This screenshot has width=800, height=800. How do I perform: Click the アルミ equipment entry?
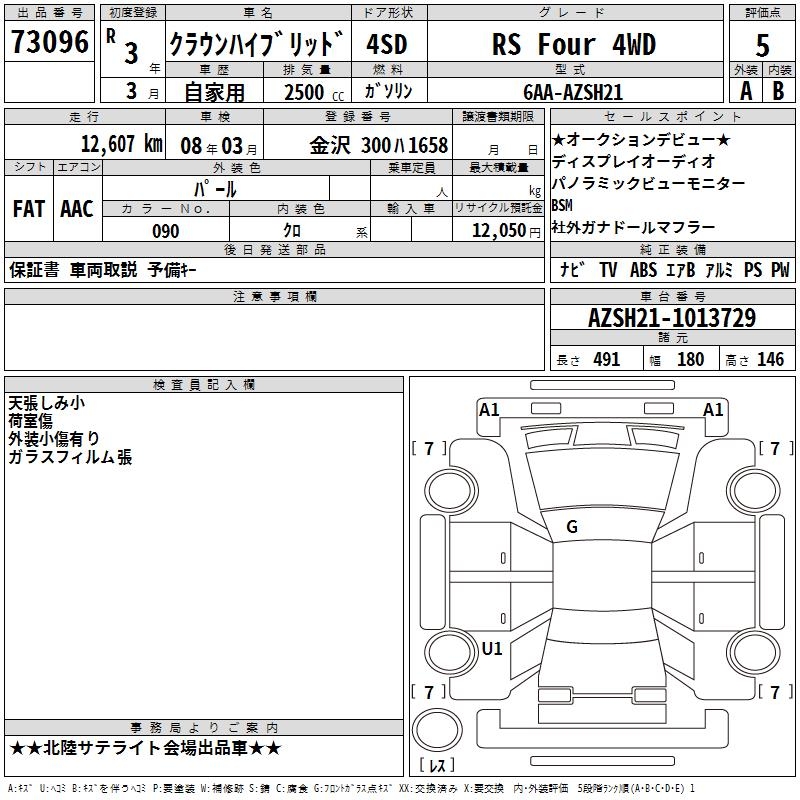(x=719, y=270)
